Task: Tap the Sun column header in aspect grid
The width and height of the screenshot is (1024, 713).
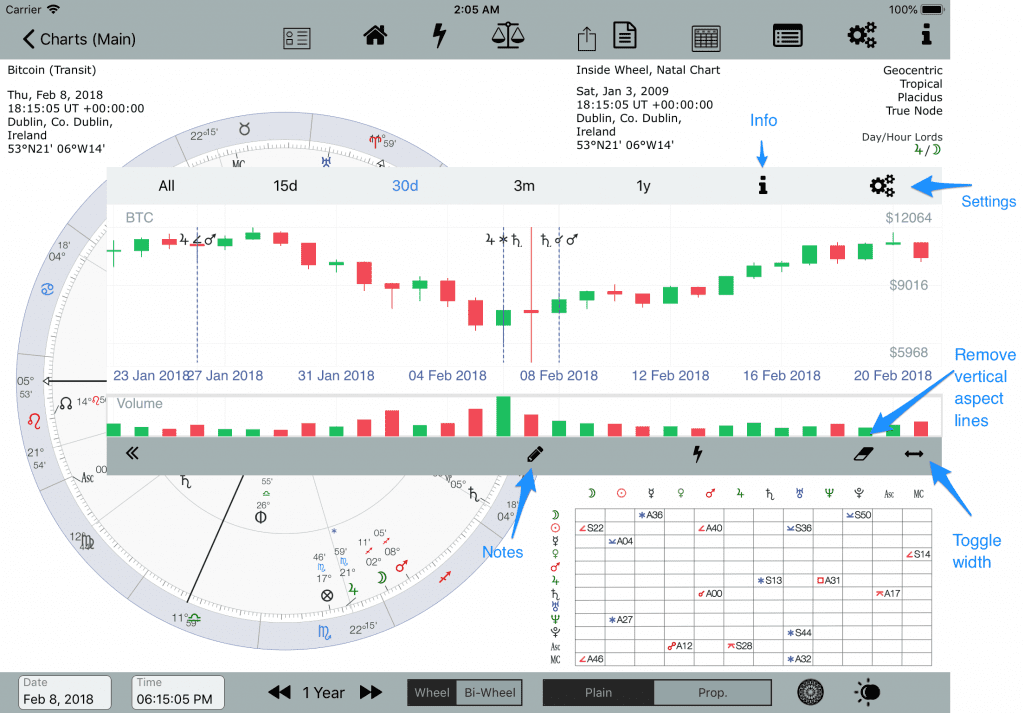Action: pos(621,494)
